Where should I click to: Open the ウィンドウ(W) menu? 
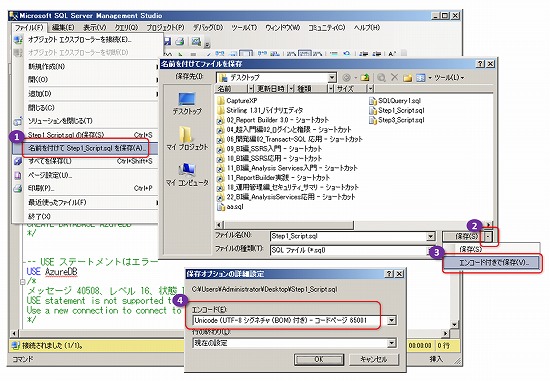pyautogui.click(x=282, y=27)
